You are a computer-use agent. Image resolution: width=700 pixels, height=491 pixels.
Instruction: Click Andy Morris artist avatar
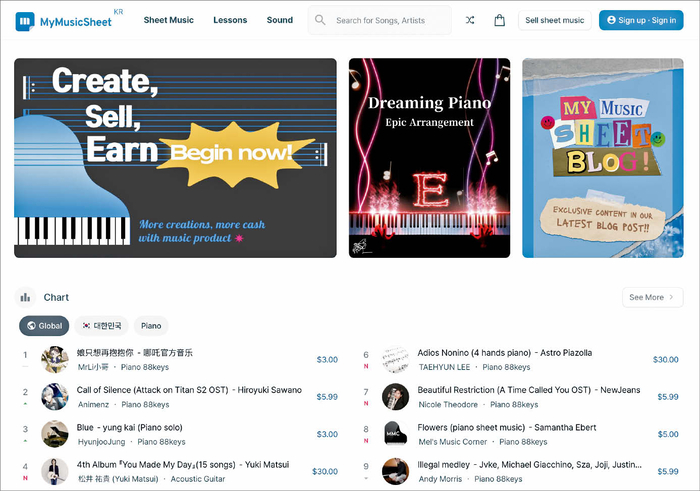coord(395,471)
